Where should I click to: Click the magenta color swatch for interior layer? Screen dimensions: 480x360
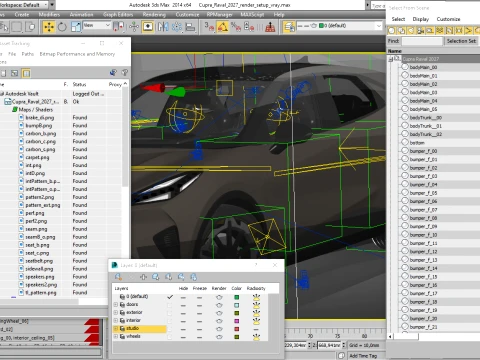coord(237,321)
